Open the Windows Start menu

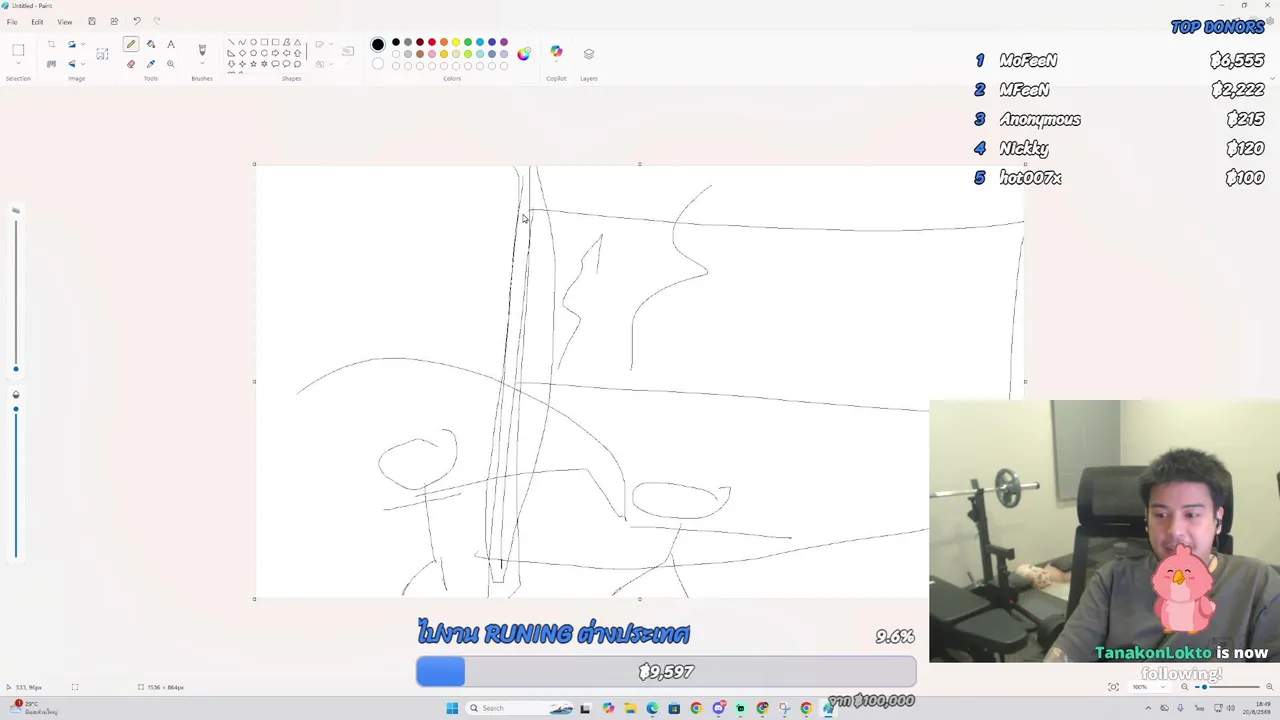click(452, 708)
